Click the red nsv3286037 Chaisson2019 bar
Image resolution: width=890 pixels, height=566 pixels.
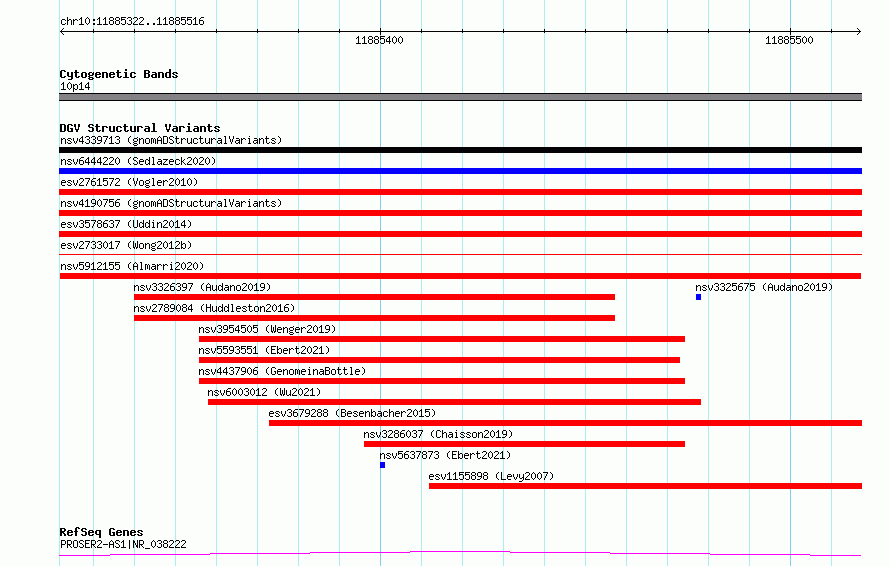pos(524,444)
